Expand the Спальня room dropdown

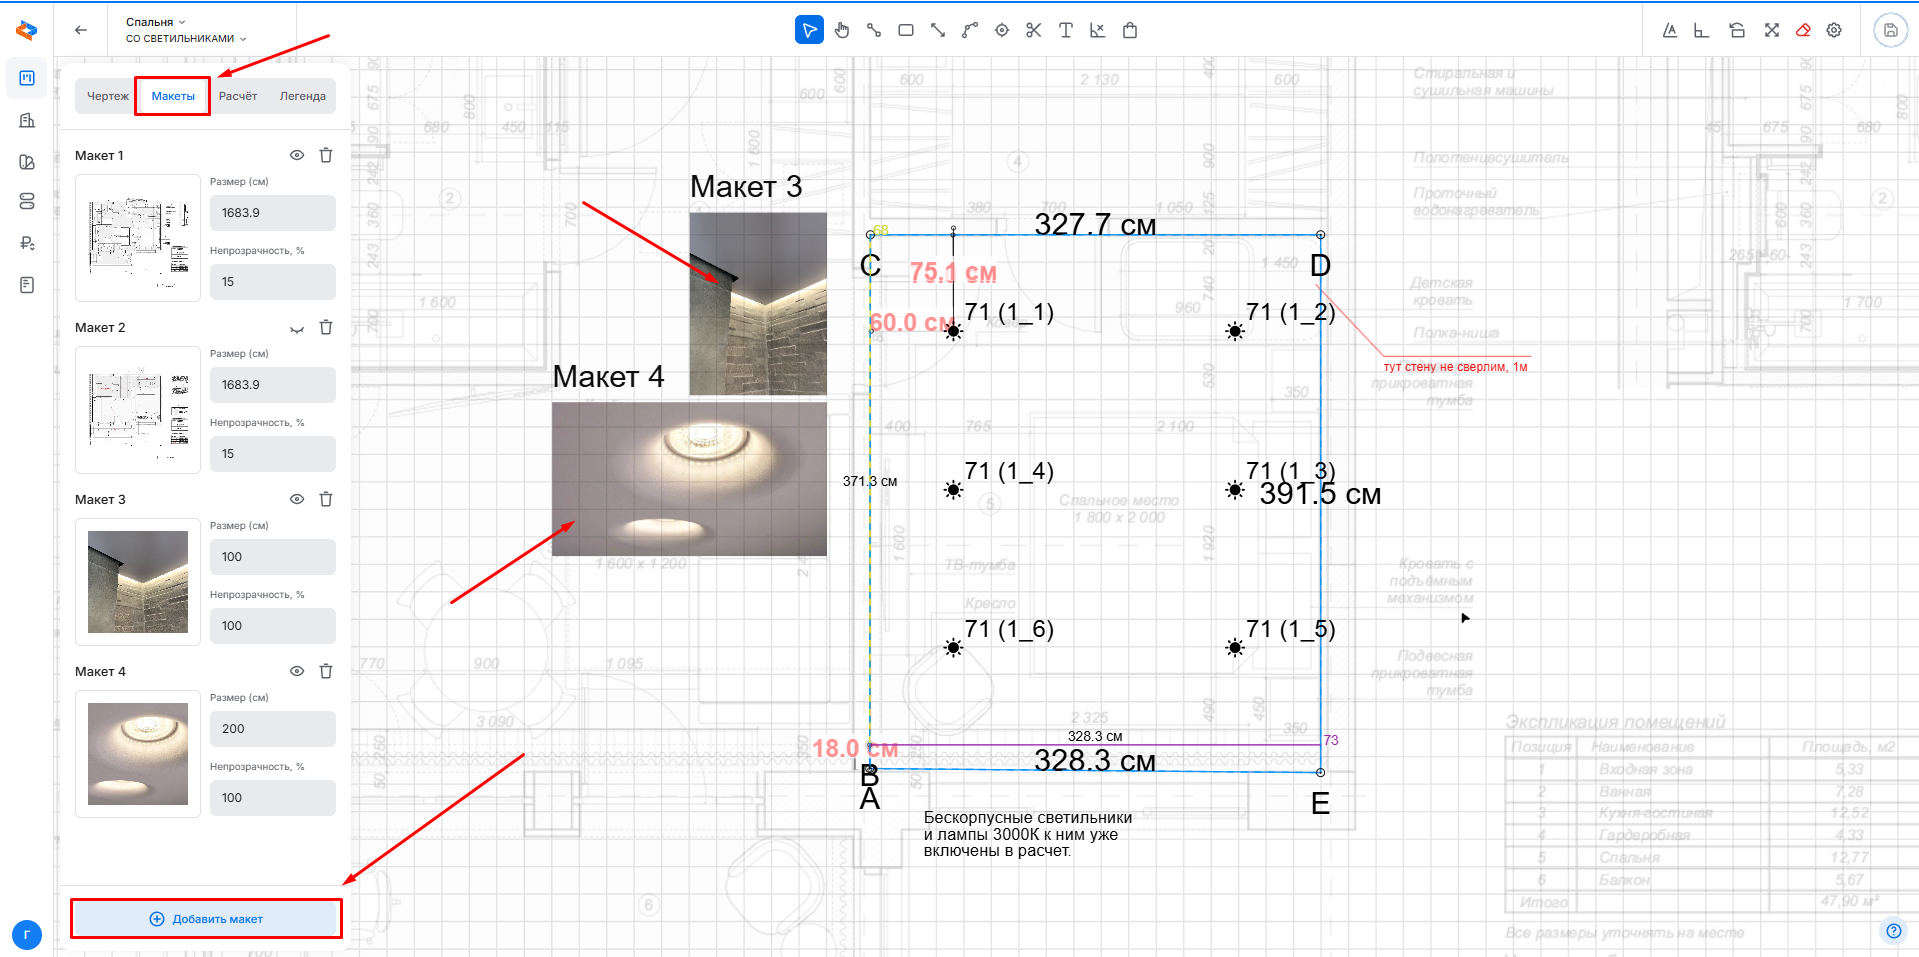point(156,22)
